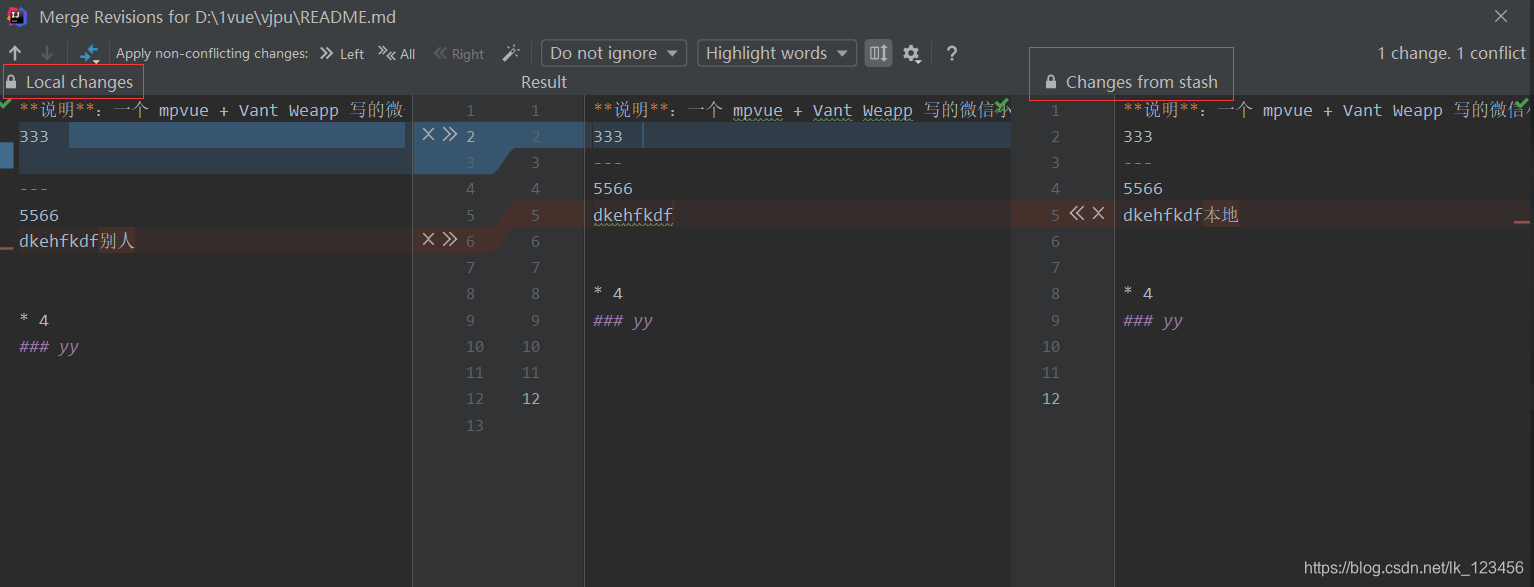The width and height of the screenshot is (1534, 587).
Task: Go to previous difference arrow
Action: (x=15, y=54)
